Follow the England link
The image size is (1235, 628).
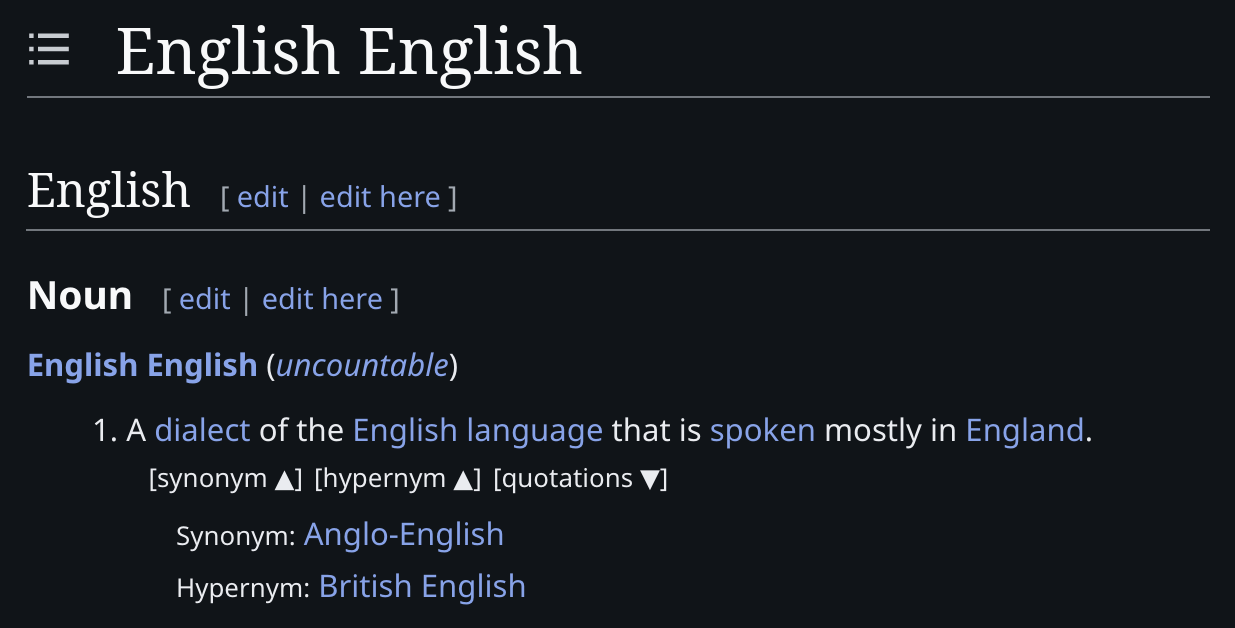point(1025,430)
